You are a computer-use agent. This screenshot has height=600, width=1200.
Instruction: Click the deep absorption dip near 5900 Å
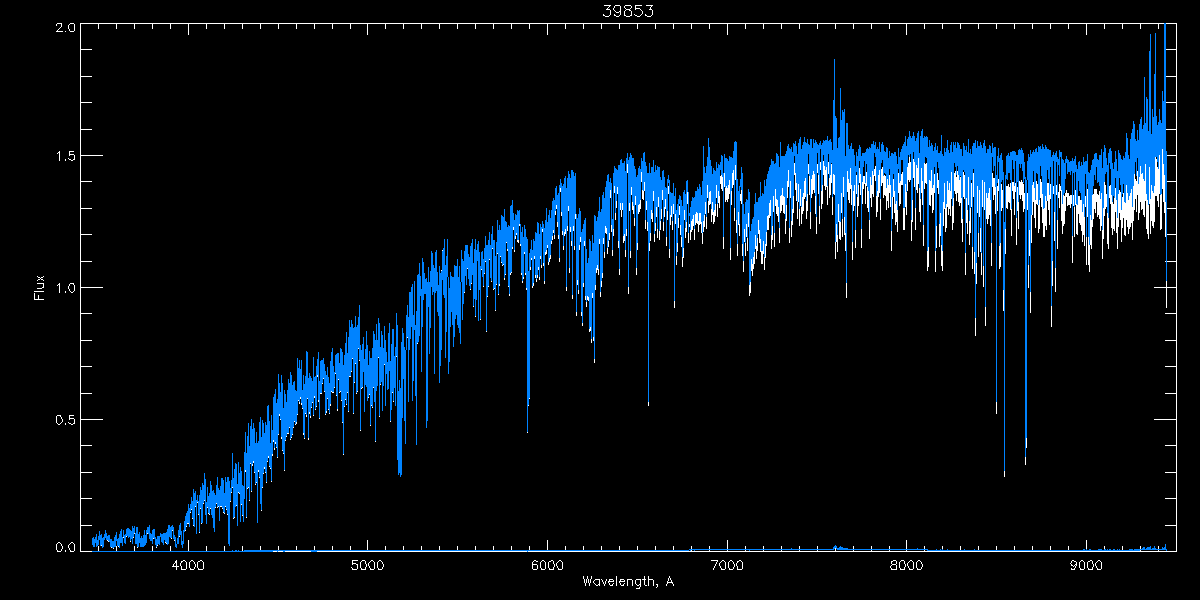point(528,428)
